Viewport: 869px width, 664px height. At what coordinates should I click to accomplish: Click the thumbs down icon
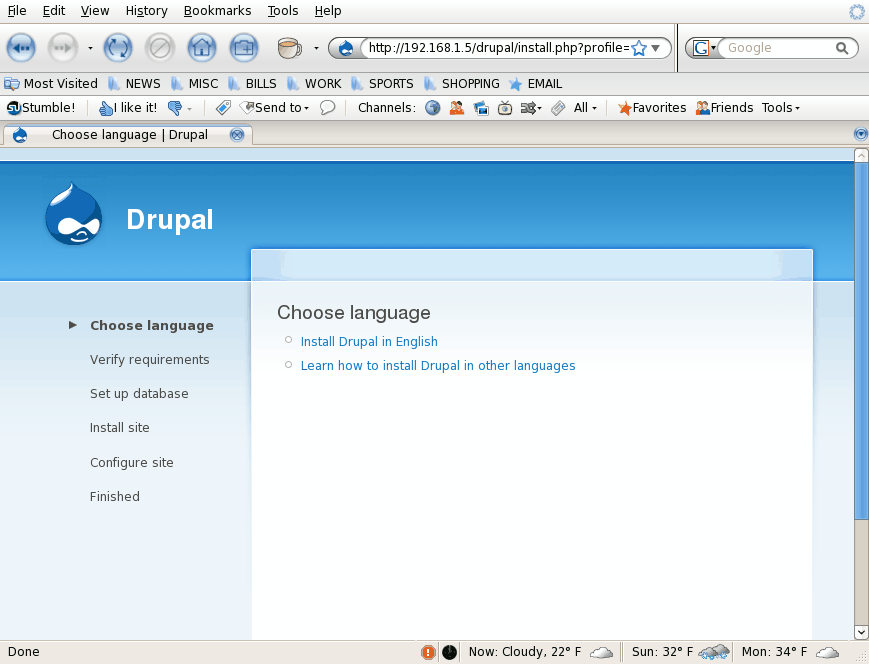tap(175, 108)
